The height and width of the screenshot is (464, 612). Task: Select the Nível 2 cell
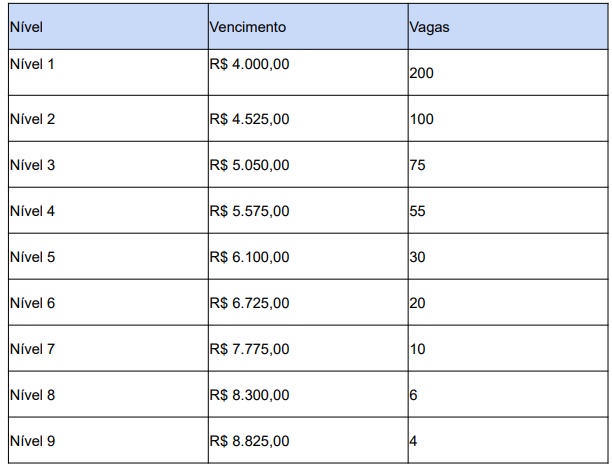[x=32, y=119]
